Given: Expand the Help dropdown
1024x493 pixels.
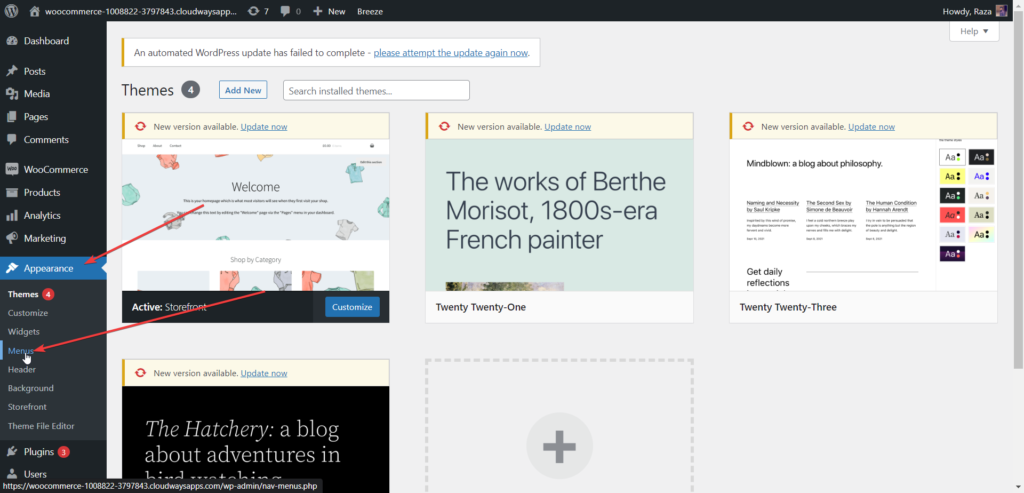Looking at the screenshot, I should click(973, 32).
